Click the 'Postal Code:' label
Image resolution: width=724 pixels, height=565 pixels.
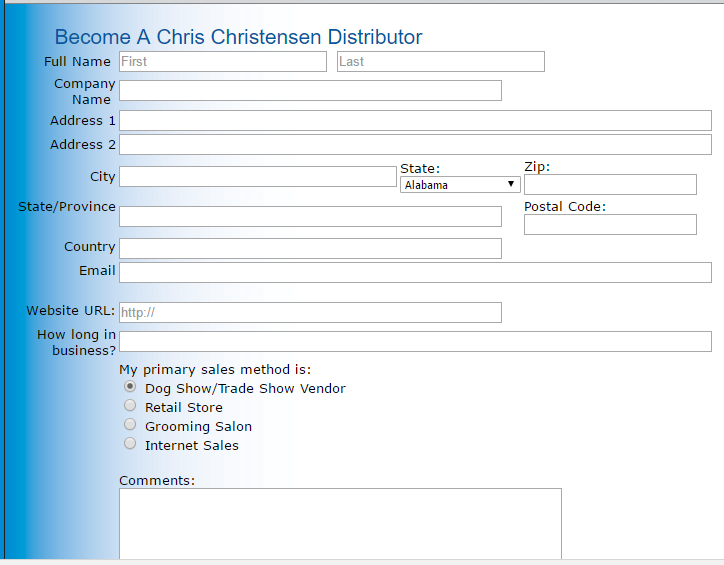pyautogui.click(x=565, y=206)
